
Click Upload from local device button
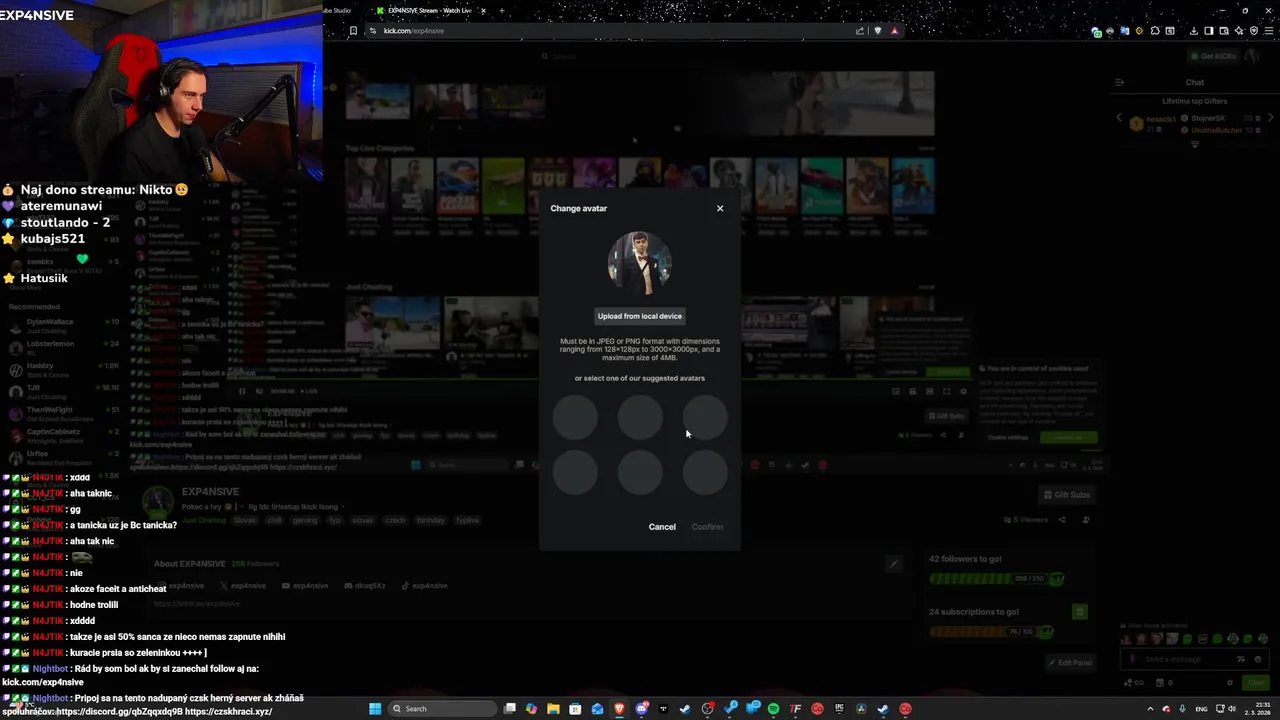(640, 316)
